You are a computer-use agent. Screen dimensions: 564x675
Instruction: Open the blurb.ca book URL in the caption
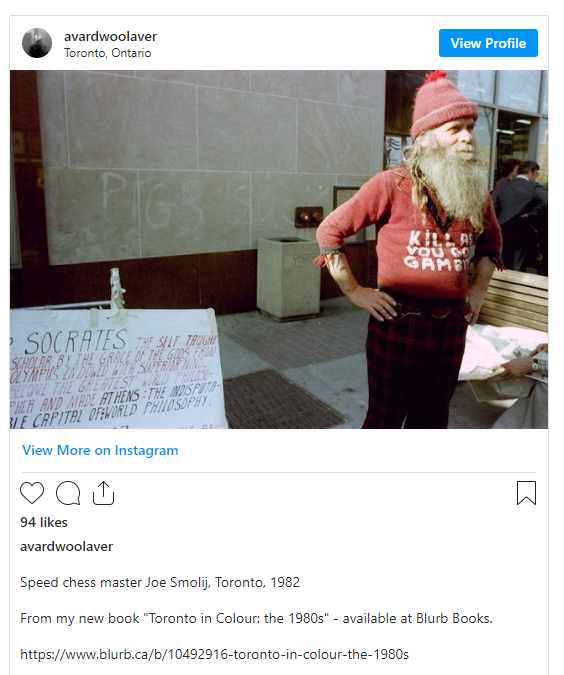click(214, 654)
